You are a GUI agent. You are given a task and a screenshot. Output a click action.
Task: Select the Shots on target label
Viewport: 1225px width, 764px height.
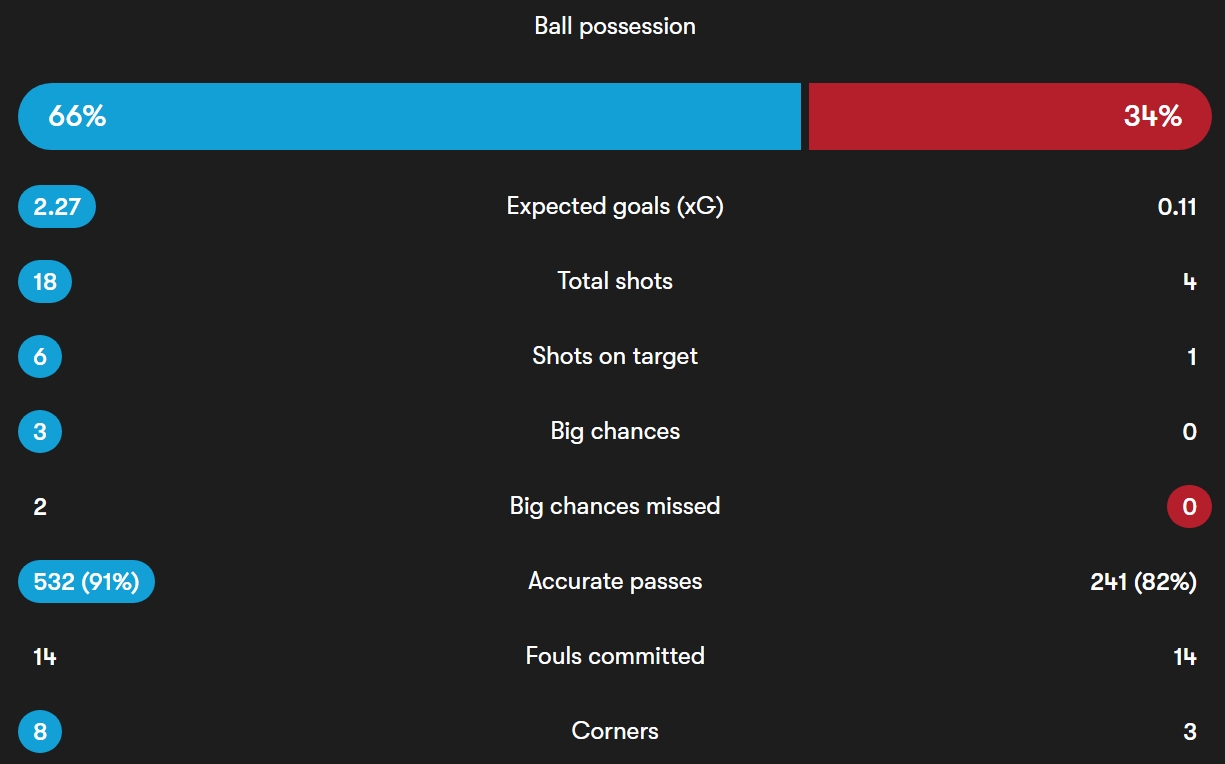pos(615,357)
